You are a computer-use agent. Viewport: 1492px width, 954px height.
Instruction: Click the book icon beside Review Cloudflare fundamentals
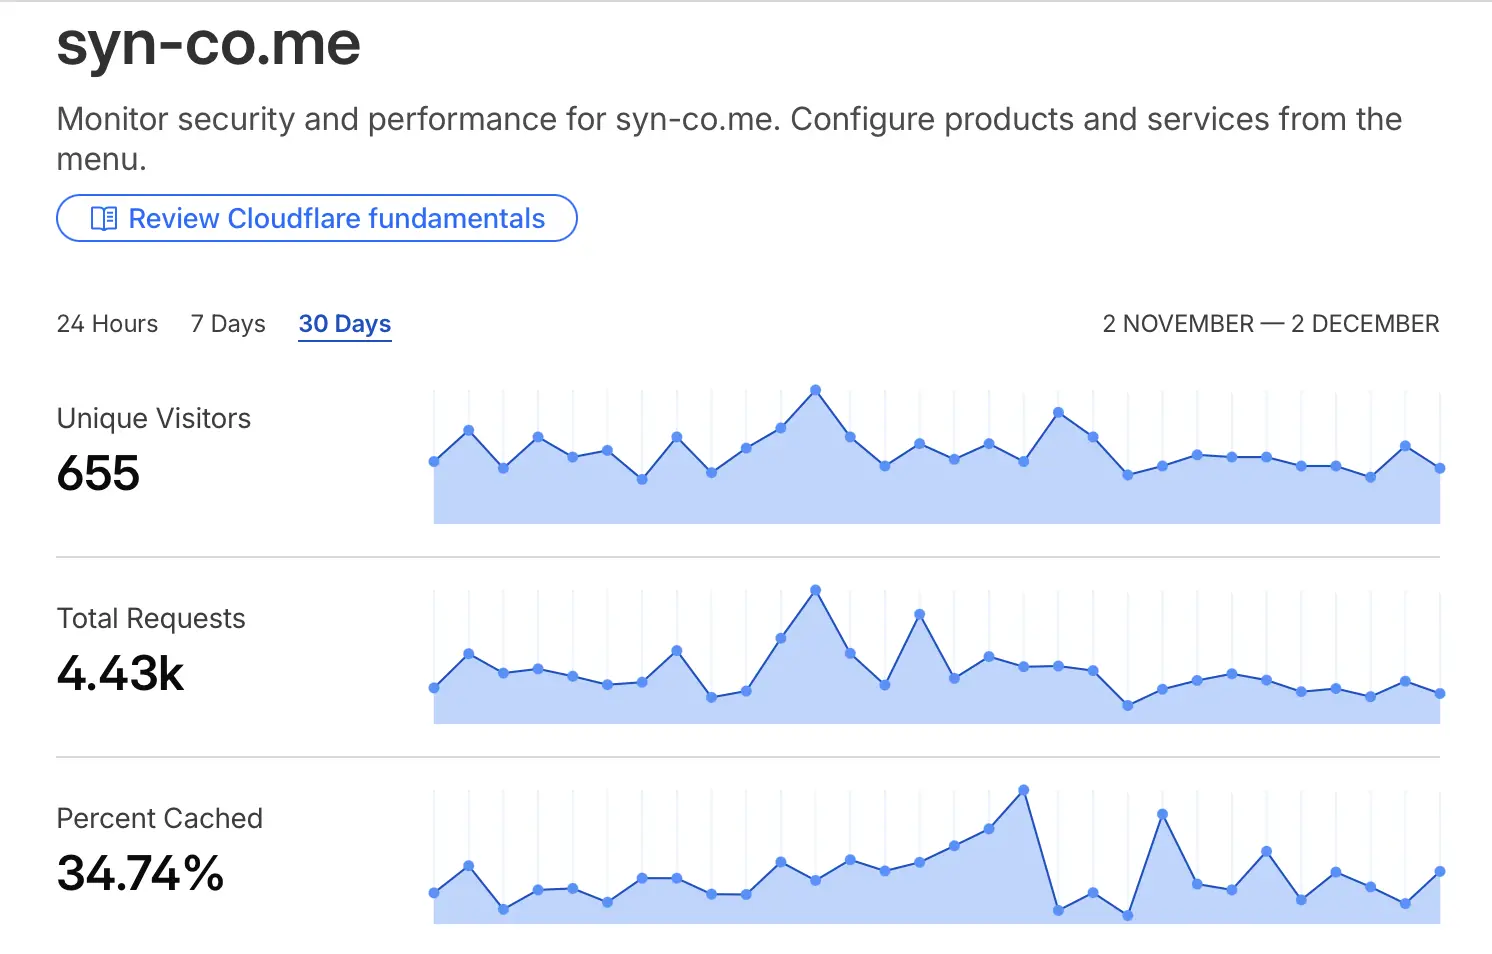(103, 219)
